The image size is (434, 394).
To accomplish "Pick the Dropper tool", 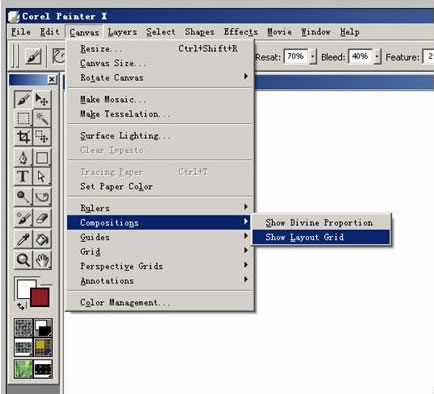I will (23, 239).
